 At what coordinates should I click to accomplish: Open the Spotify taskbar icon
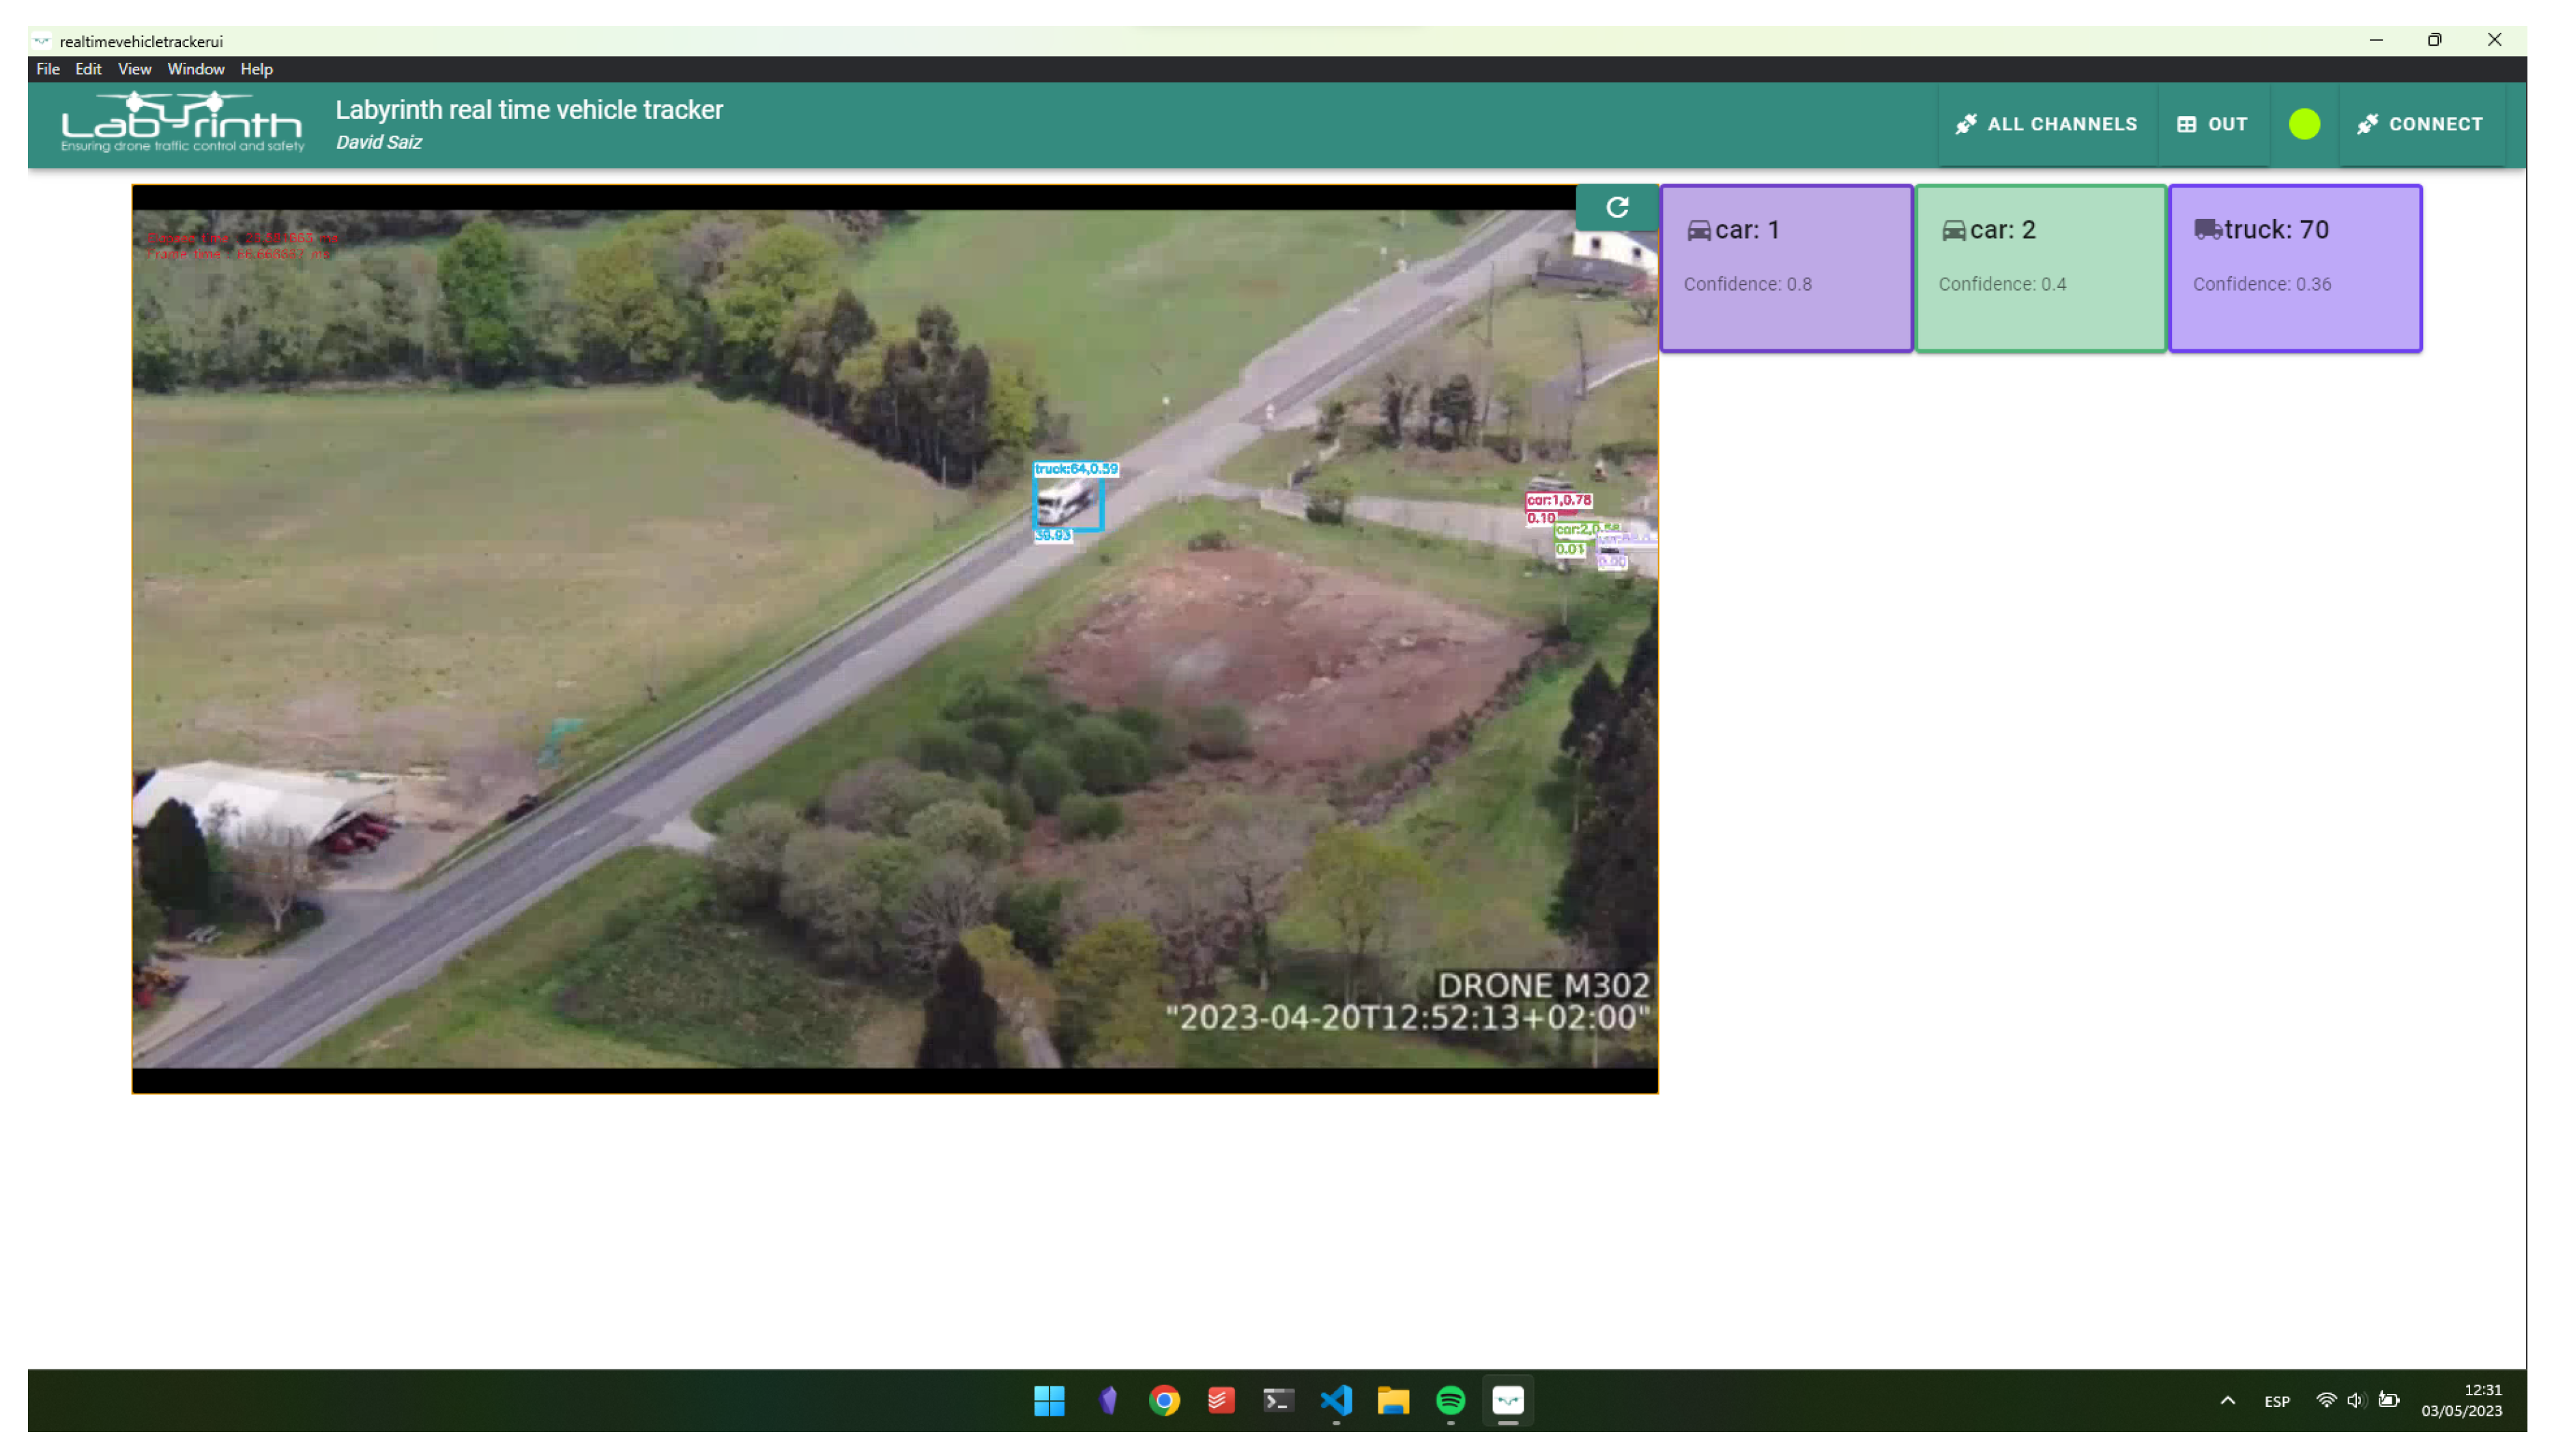tap(1450, 1400)
